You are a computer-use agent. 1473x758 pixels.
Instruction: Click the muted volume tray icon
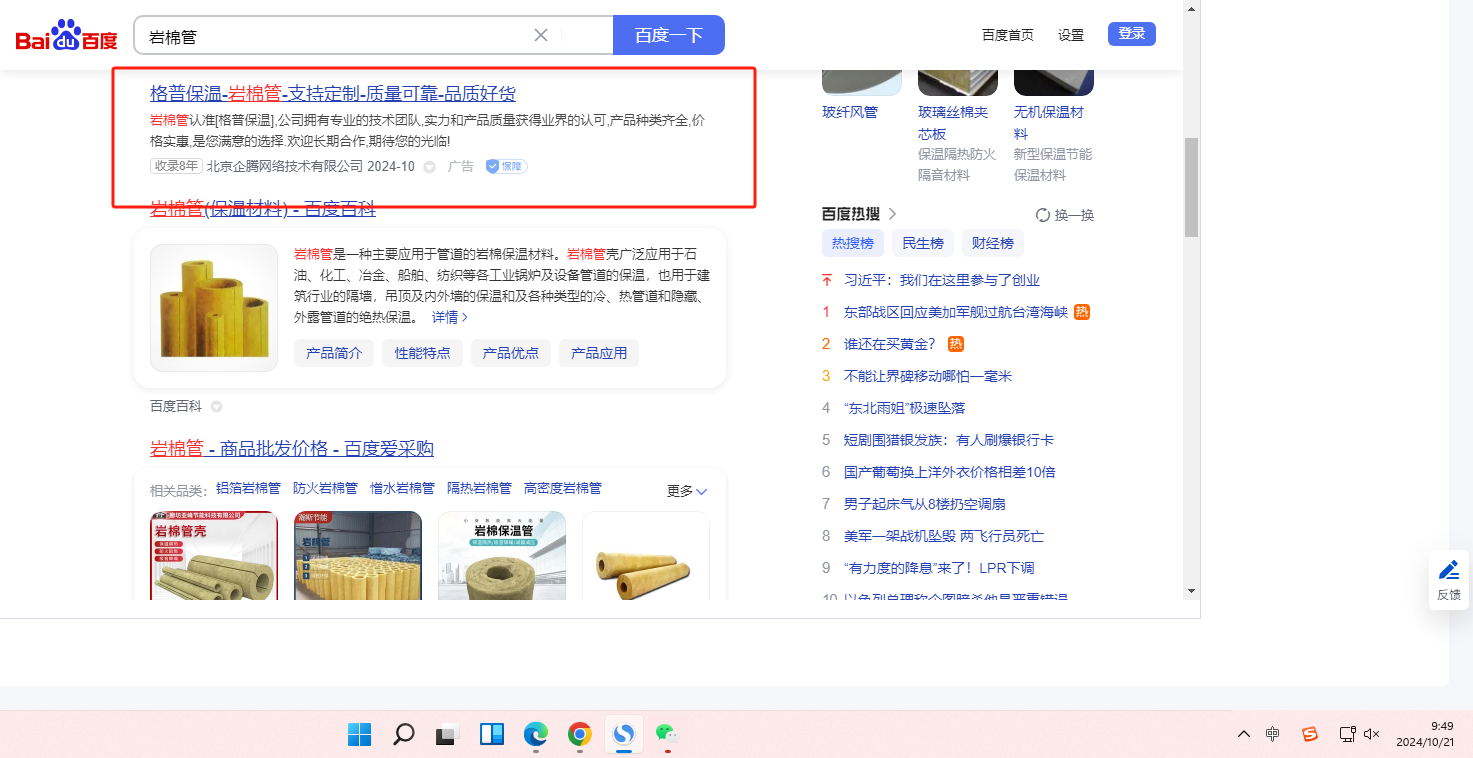point(1372,734)
